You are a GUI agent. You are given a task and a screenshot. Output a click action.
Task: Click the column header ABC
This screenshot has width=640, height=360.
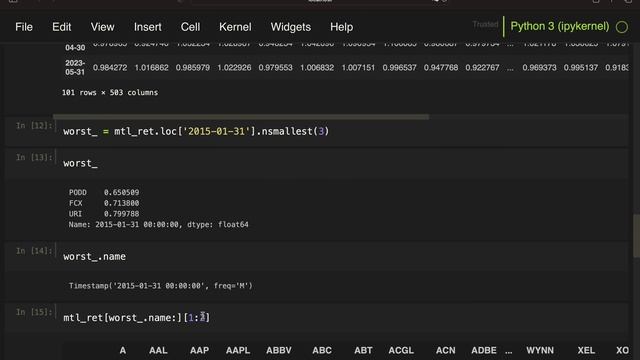point(322,351)
